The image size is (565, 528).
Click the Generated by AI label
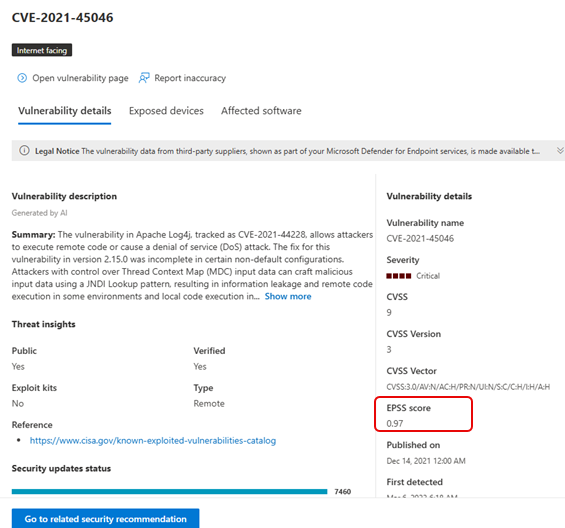tap(40, 213)
